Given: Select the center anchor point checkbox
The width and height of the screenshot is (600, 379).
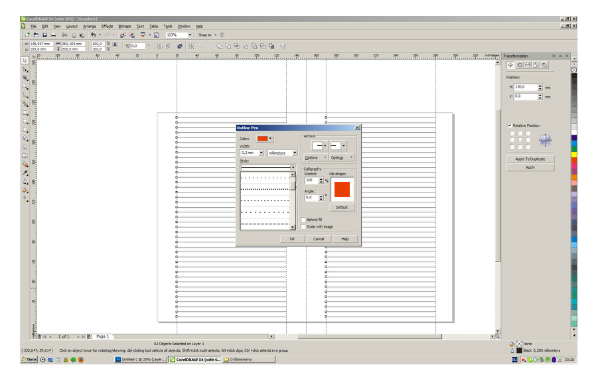Looking at the screenshot, I should click(x=520, y=140).
